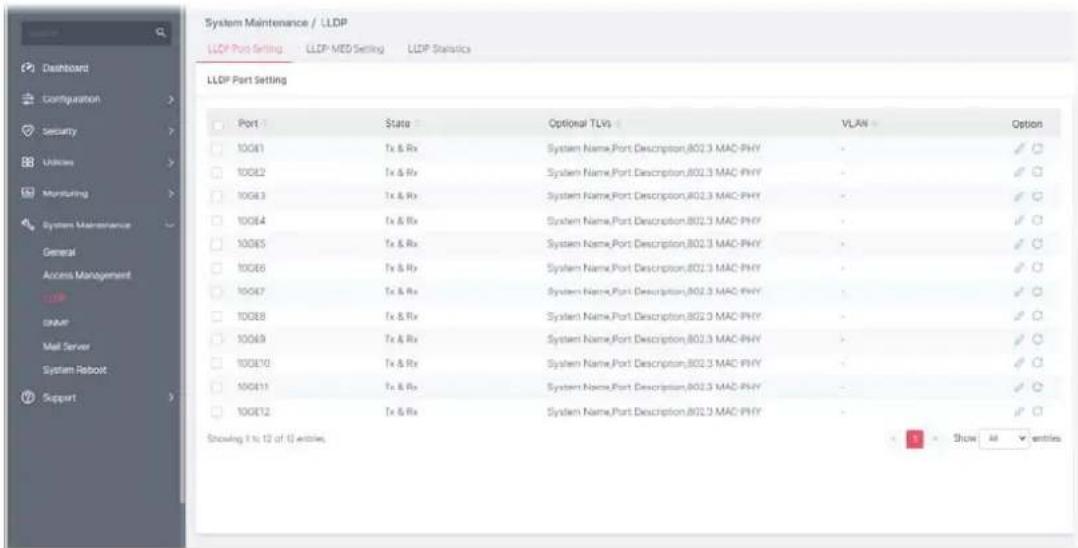Click the next page arrow
Viewport: 1078px width, 548px height.
934,438
